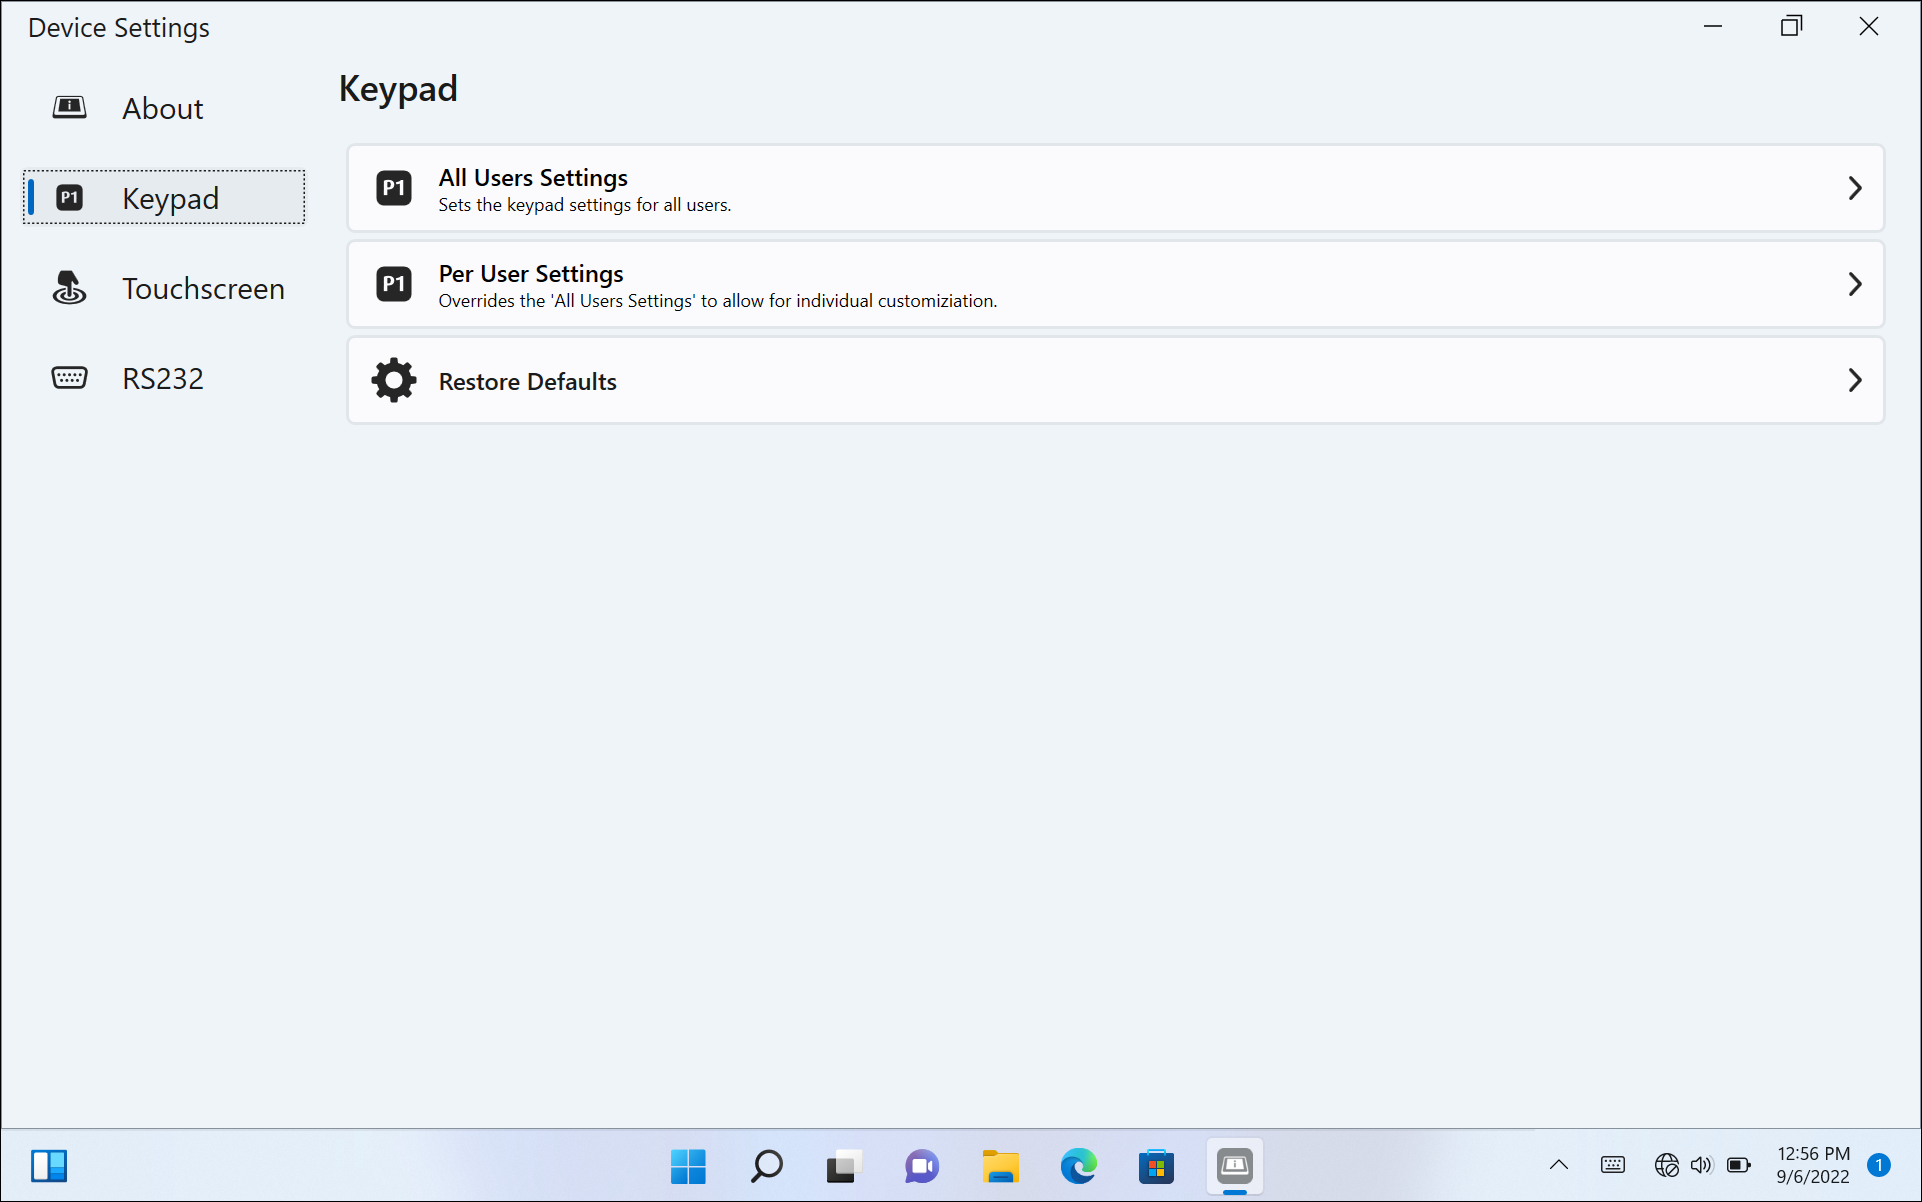Click the Touchscreen touch-hand sidebar icon

click(x=69, y=288)
